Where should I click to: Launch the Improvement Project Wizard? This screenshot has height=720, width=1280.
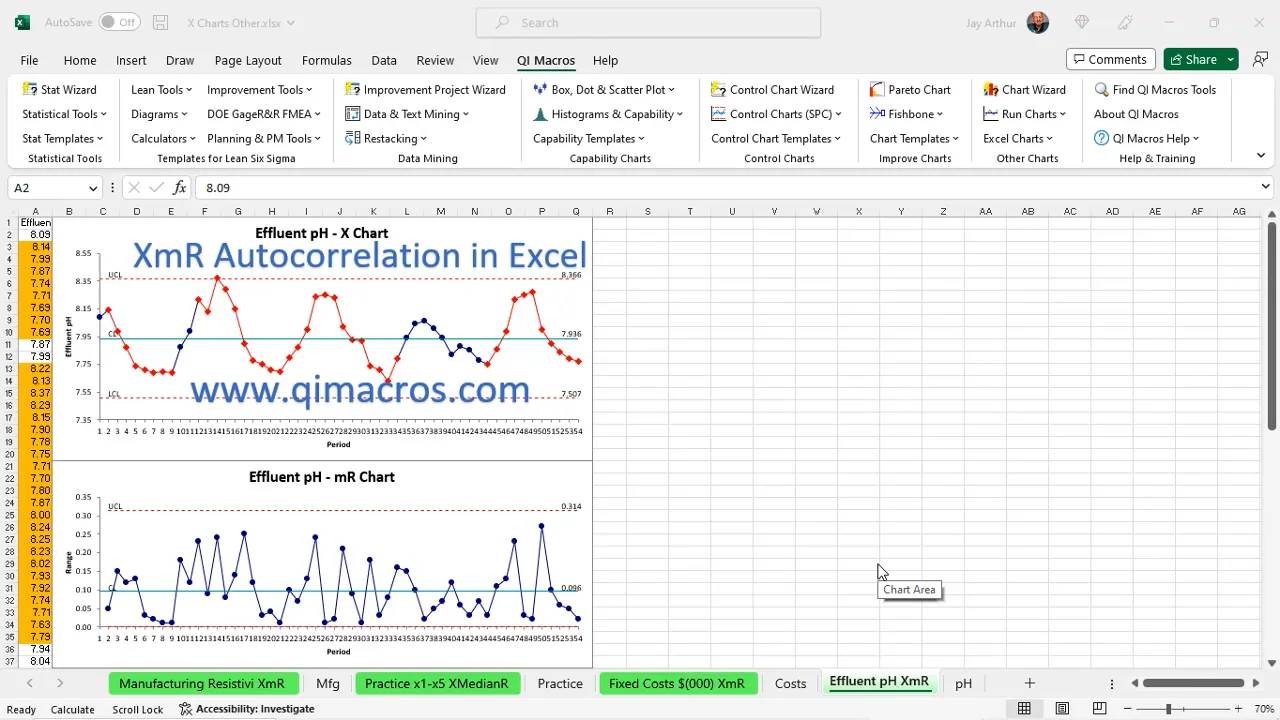pyautogui.click(x=425, y=89)
